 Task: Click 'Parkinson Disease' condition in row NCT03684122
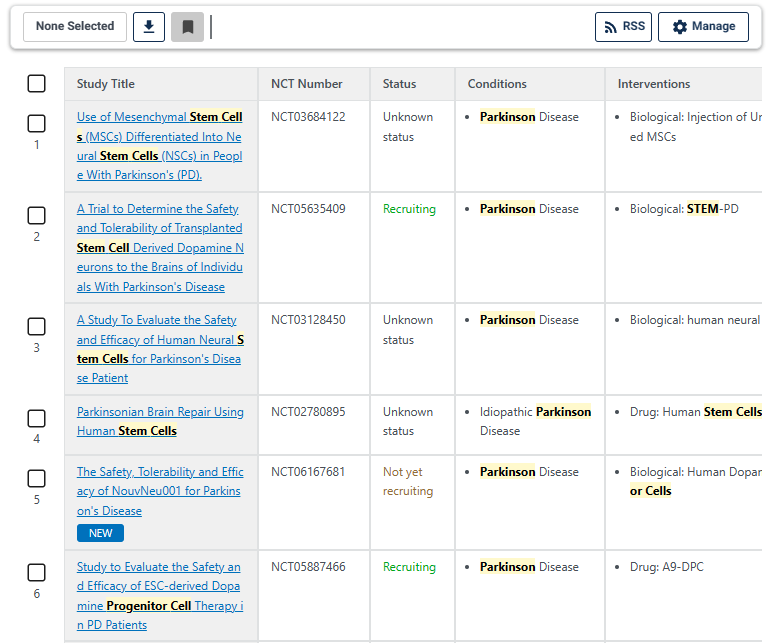point(529,117)
